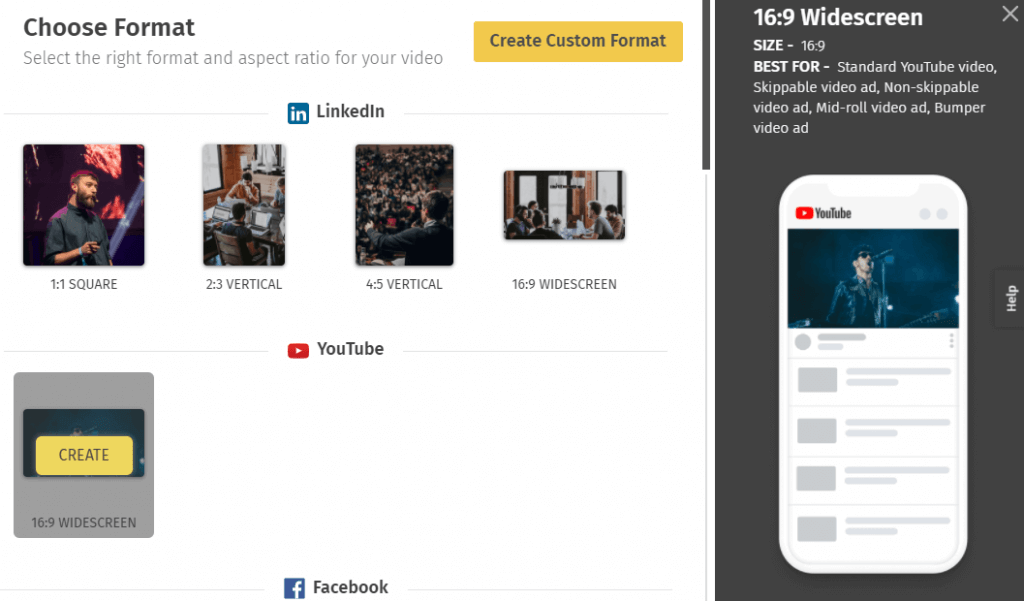Viewport: 1024px width, 601px height.
Task: Click the format list vertical scrollbar
Action: (x=706, y=85)
